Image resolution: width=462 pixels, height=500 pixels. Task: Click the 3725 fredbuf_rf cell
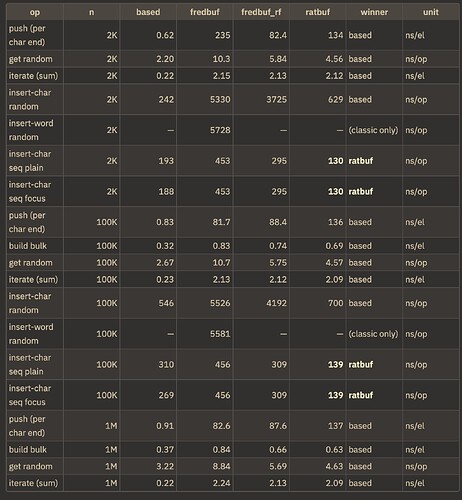click(x=276, y=100)
